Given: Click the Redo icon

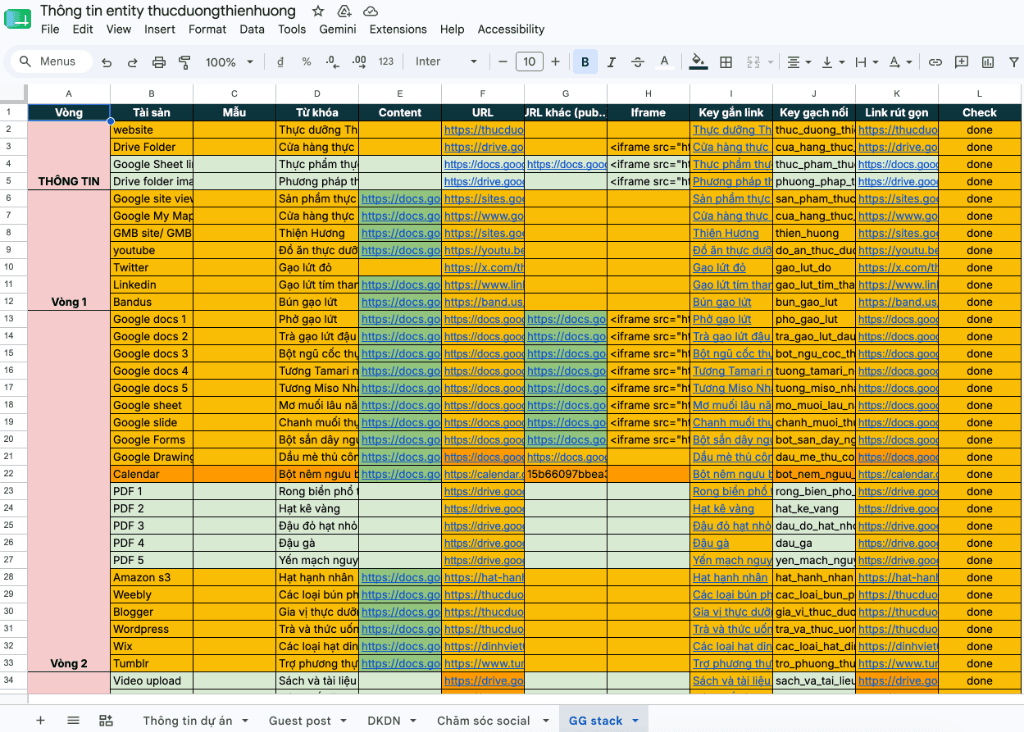Looking at the screenshot, I should pyautogui.click(x=133, y=62).
